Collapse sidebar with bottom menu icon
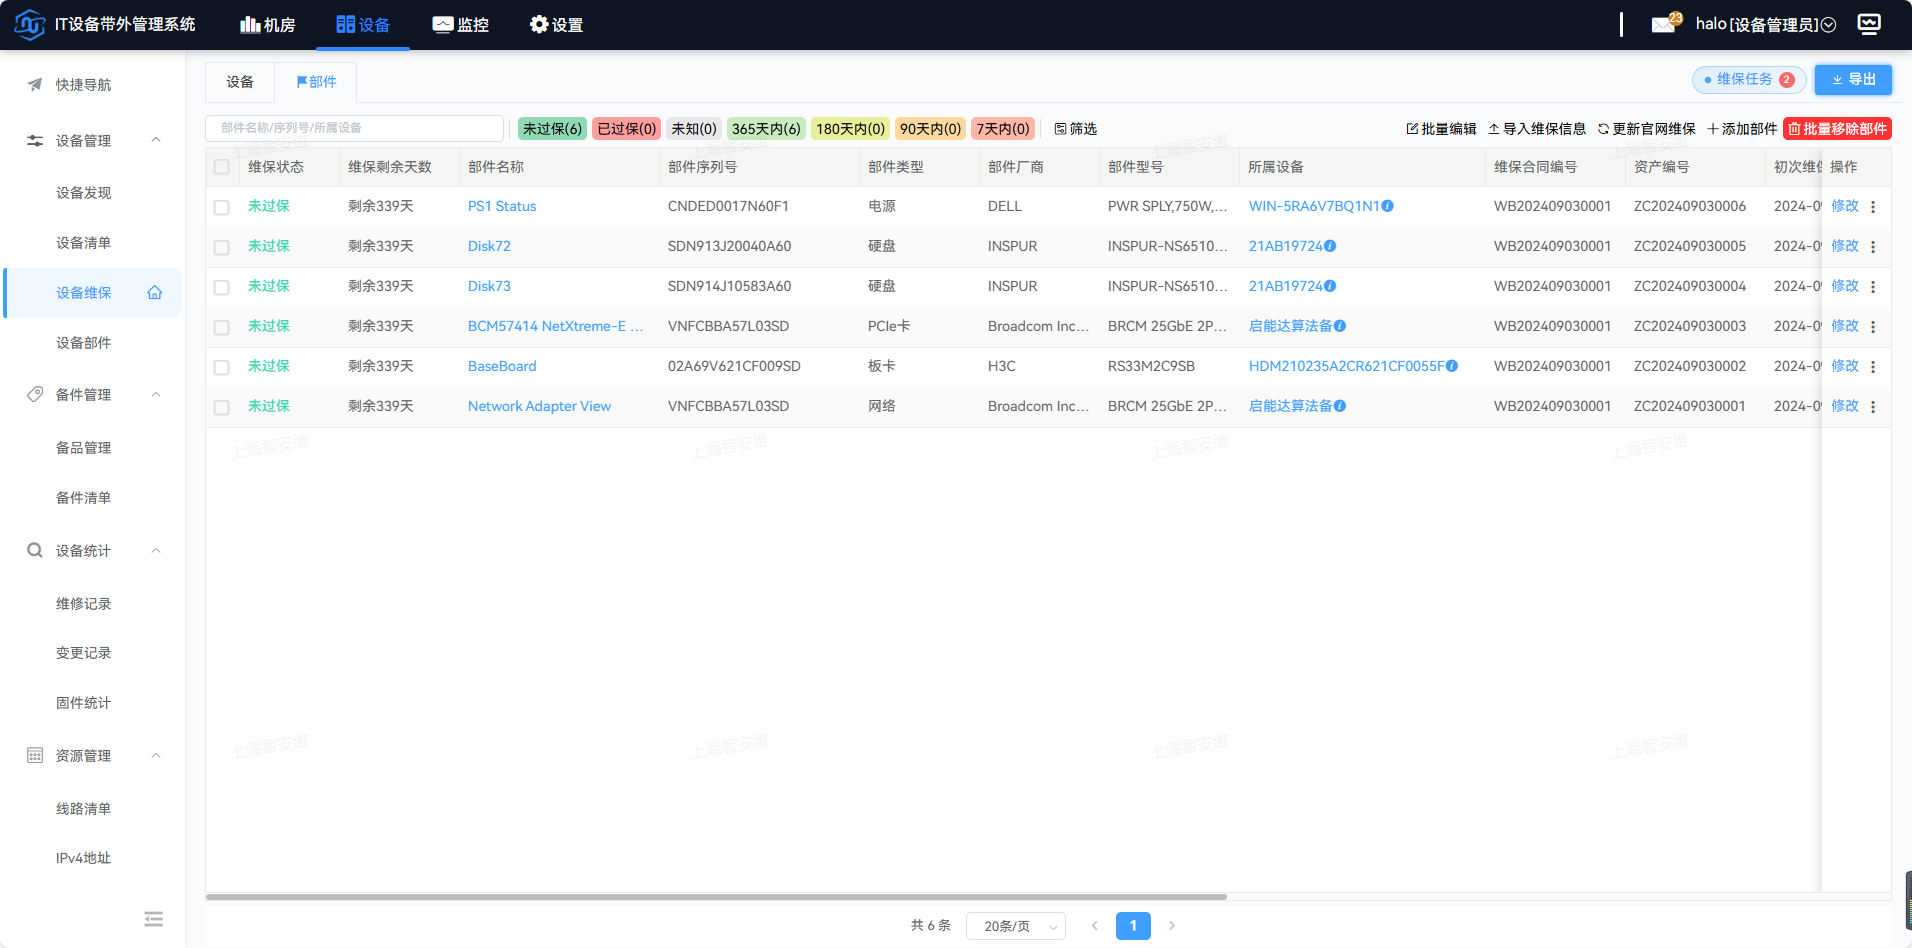Screen dimensions: 1912x948 tap(153, 919)
